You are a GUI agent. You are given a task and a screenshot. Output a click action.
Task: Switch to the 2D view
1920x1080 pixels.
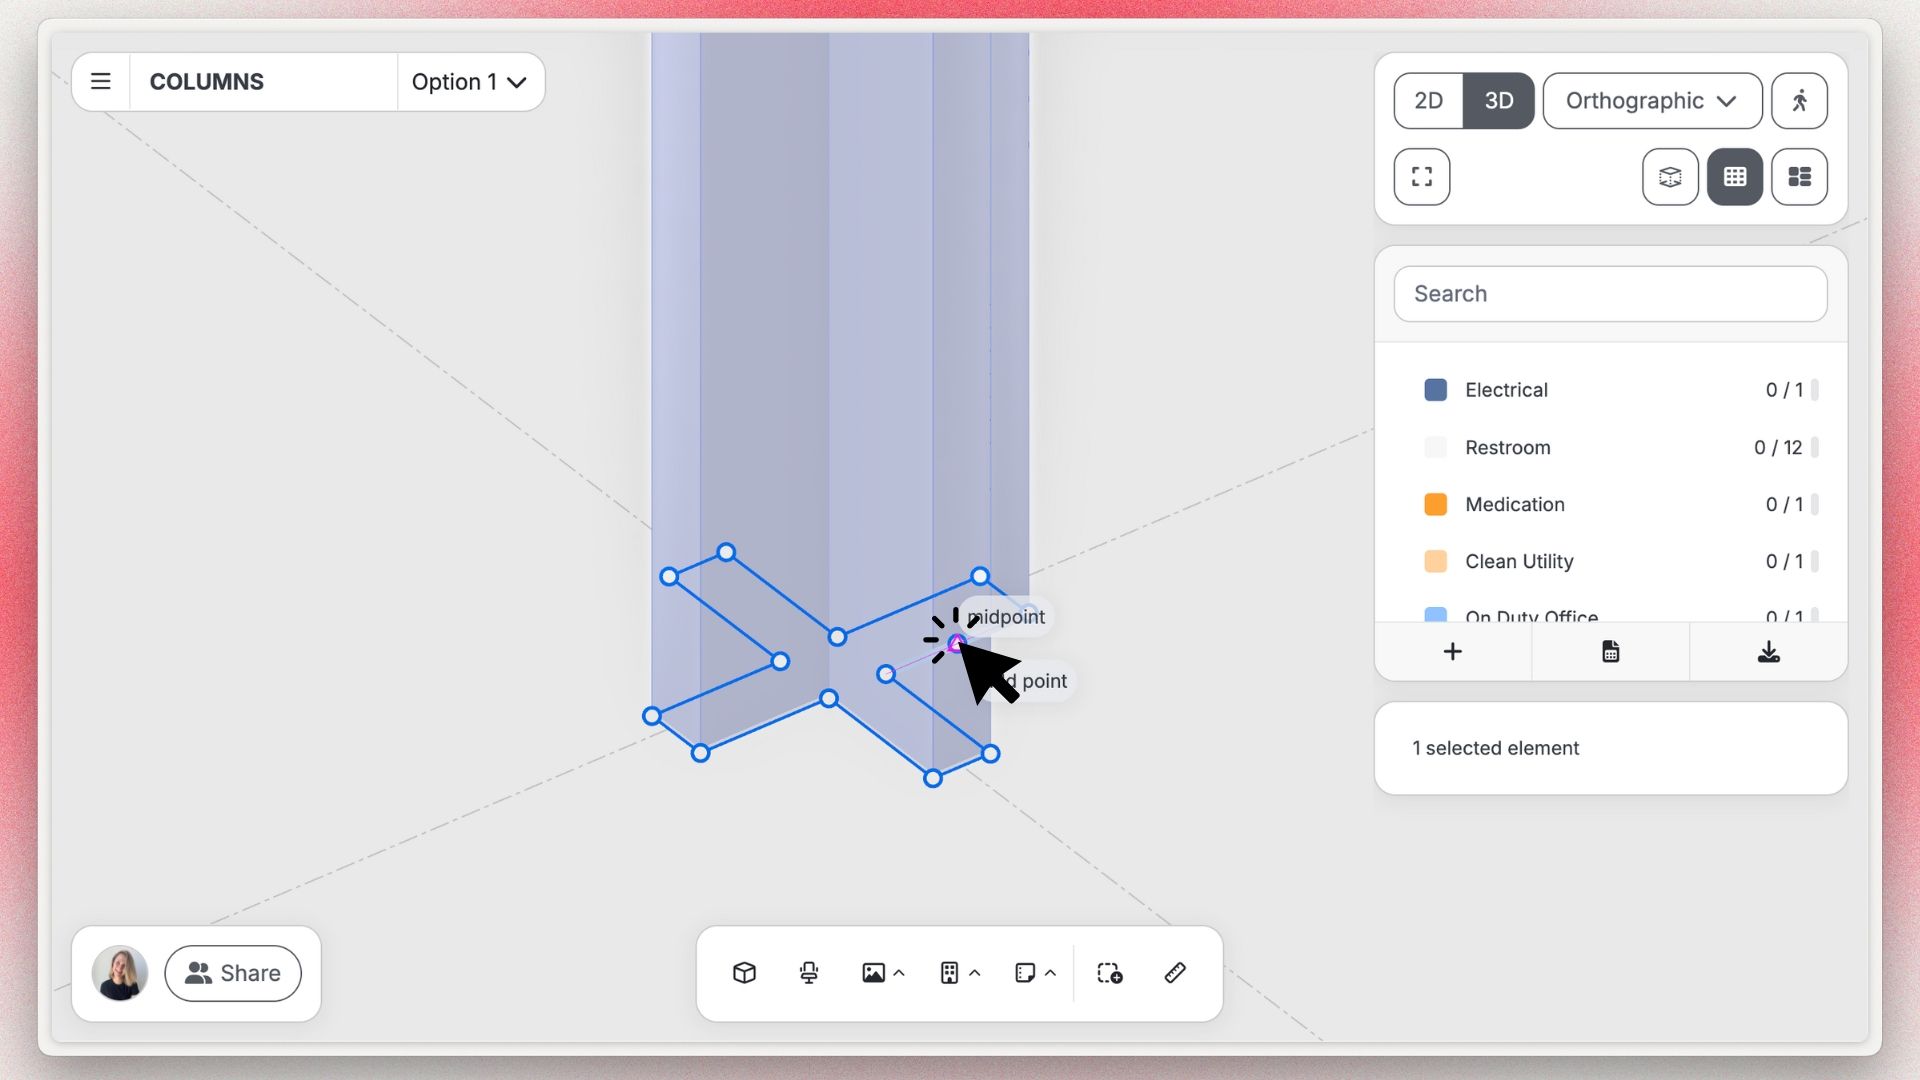[1428, 101]
